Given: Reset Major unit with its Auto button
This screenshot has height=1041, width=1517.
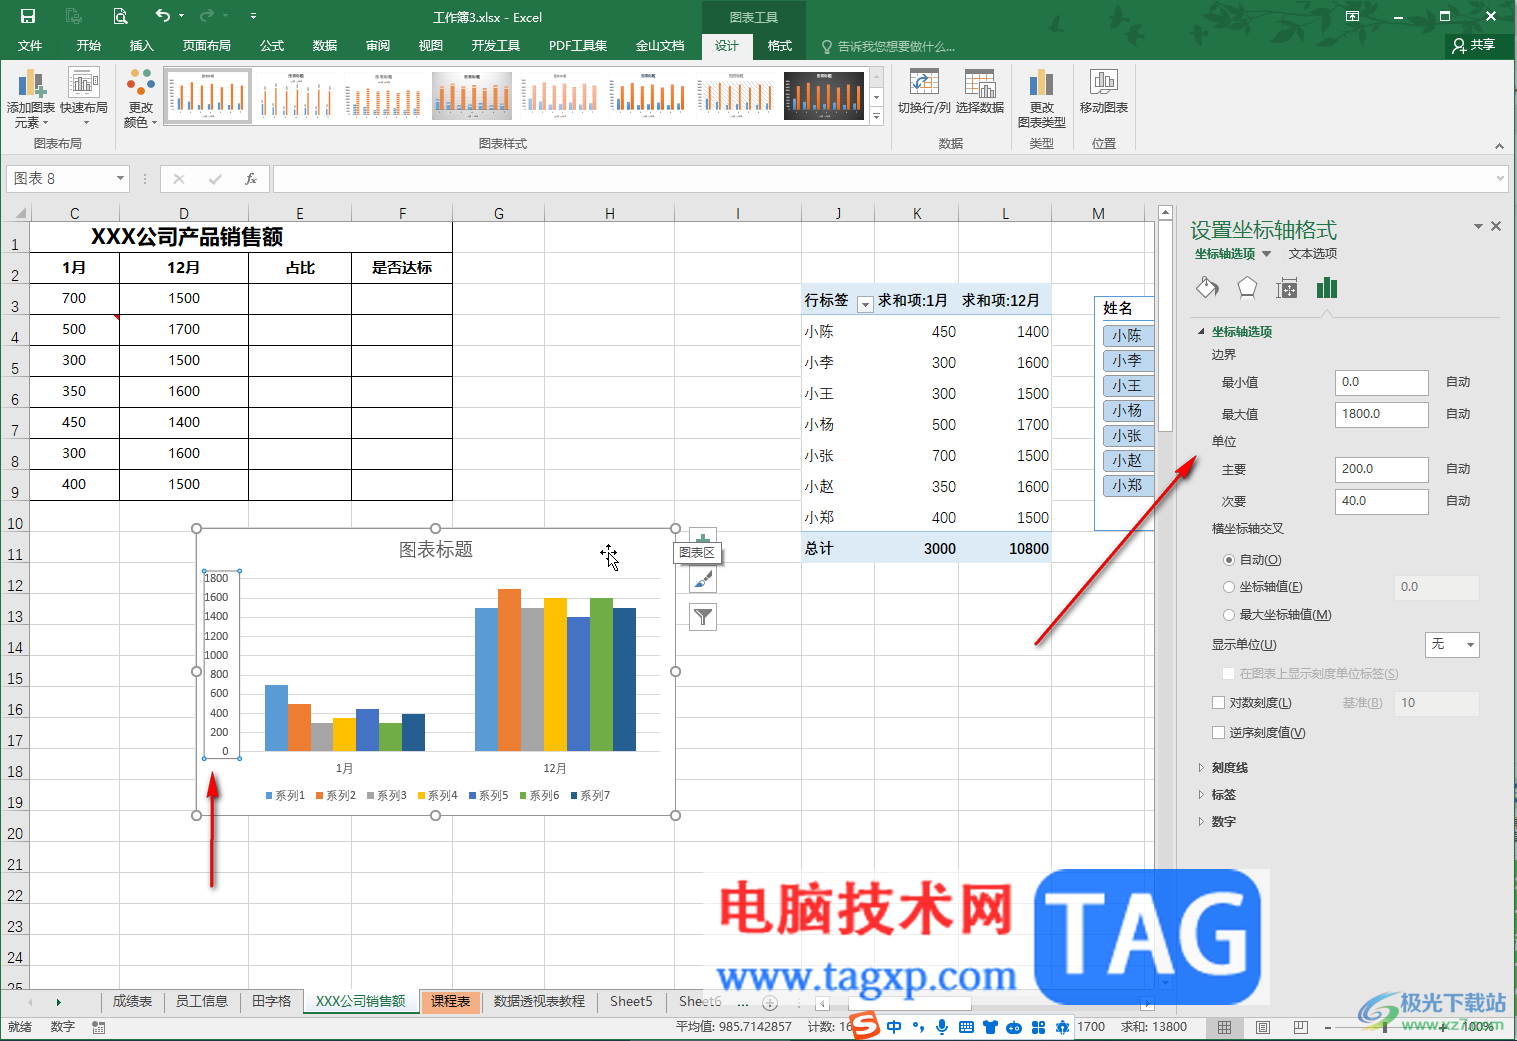Looking at the screenshot, I should 1458,469.
